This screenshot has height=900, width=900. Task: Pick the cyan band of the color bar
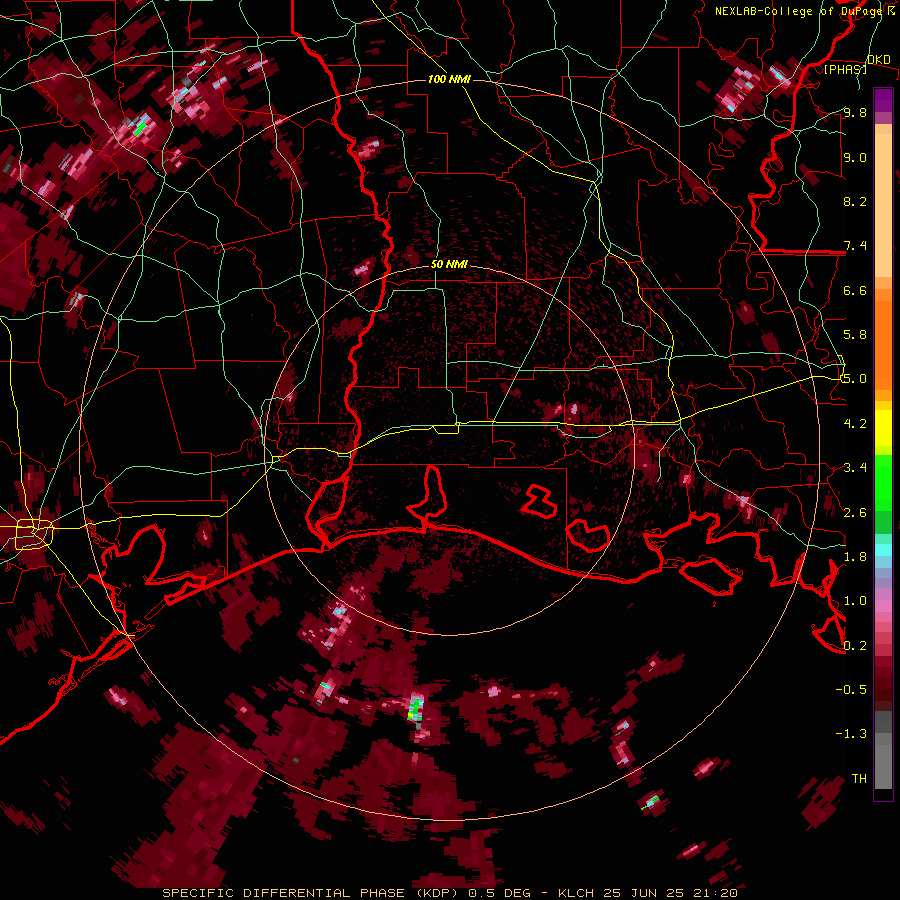point(883,550)
